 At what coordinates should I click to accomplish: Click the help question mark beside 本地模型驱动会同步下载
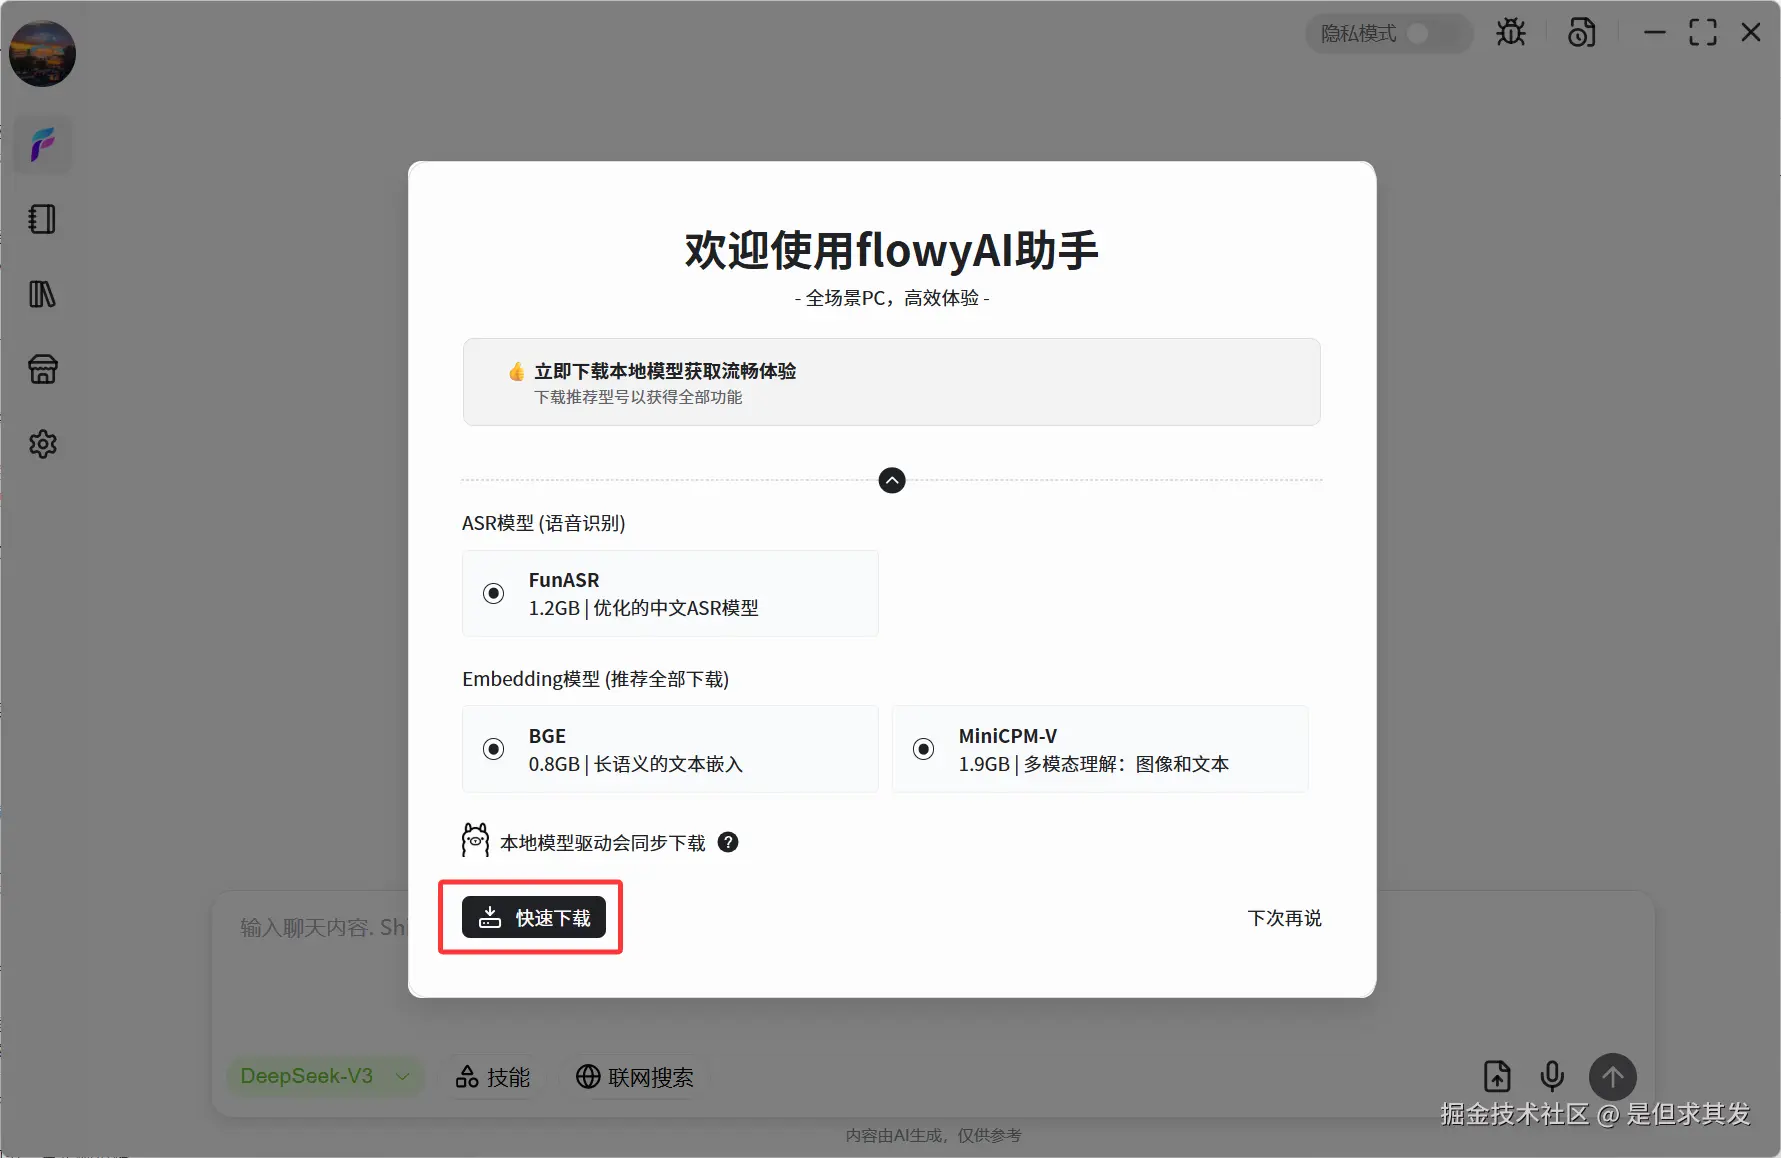(728, 842)
